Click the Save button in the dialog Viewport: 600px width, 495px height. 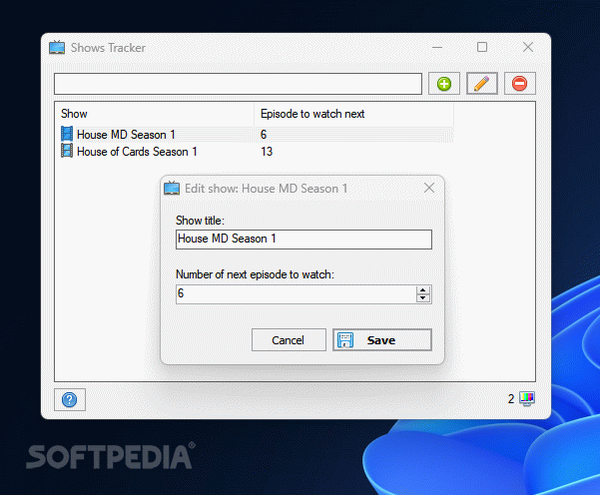pos(382,340)
